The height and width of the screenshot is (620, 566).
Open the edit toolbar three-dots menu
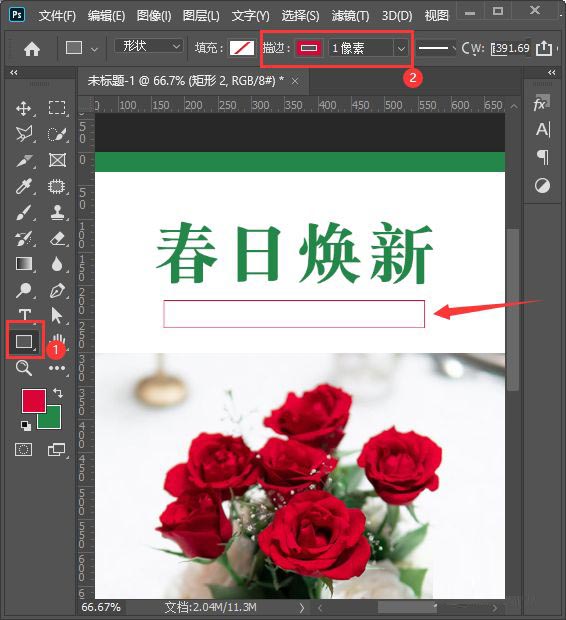(x=57, y=368)
